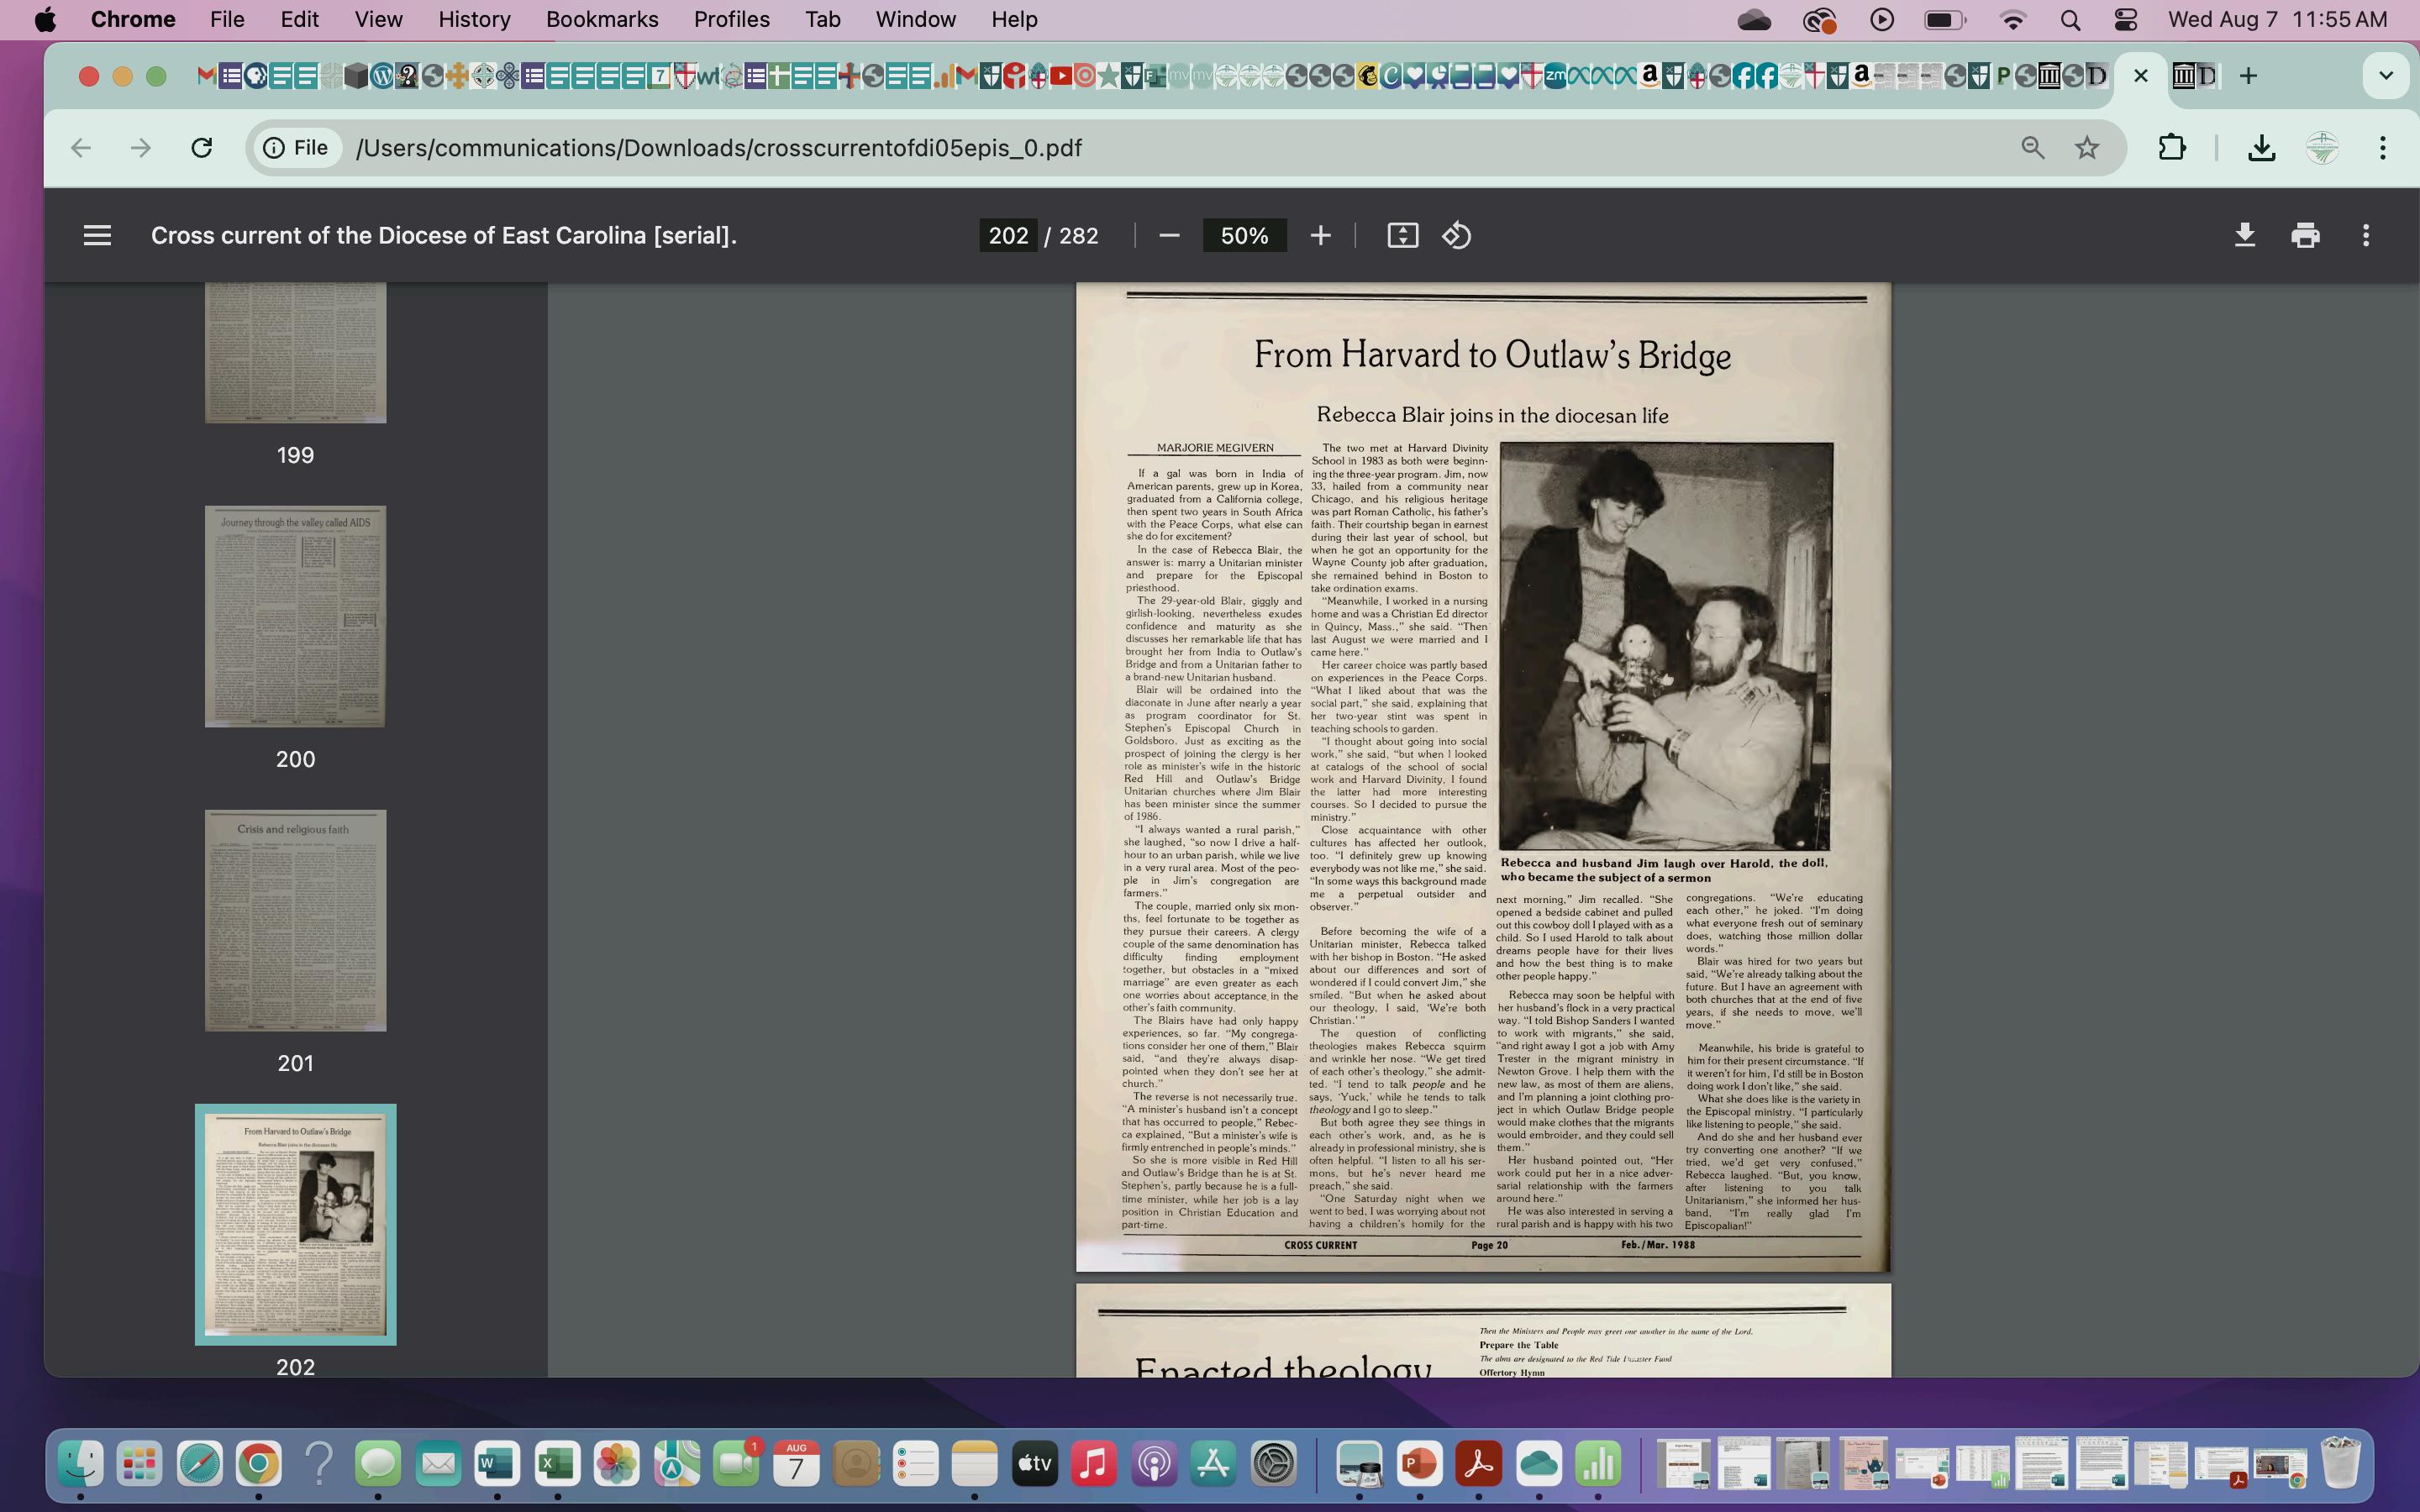Open Chrome downloads icon in toolbar
Image resolution: width=2420 pixels, height=1512 pixels.
click(2261, 148)
